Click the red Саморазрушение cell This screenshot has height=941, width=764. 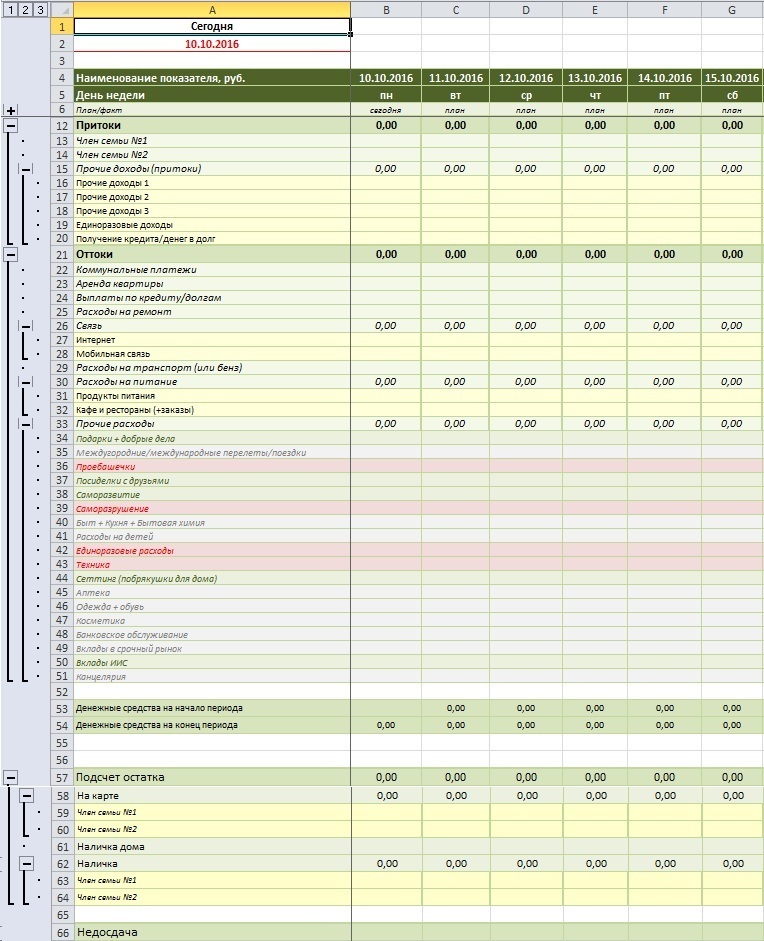212,508
